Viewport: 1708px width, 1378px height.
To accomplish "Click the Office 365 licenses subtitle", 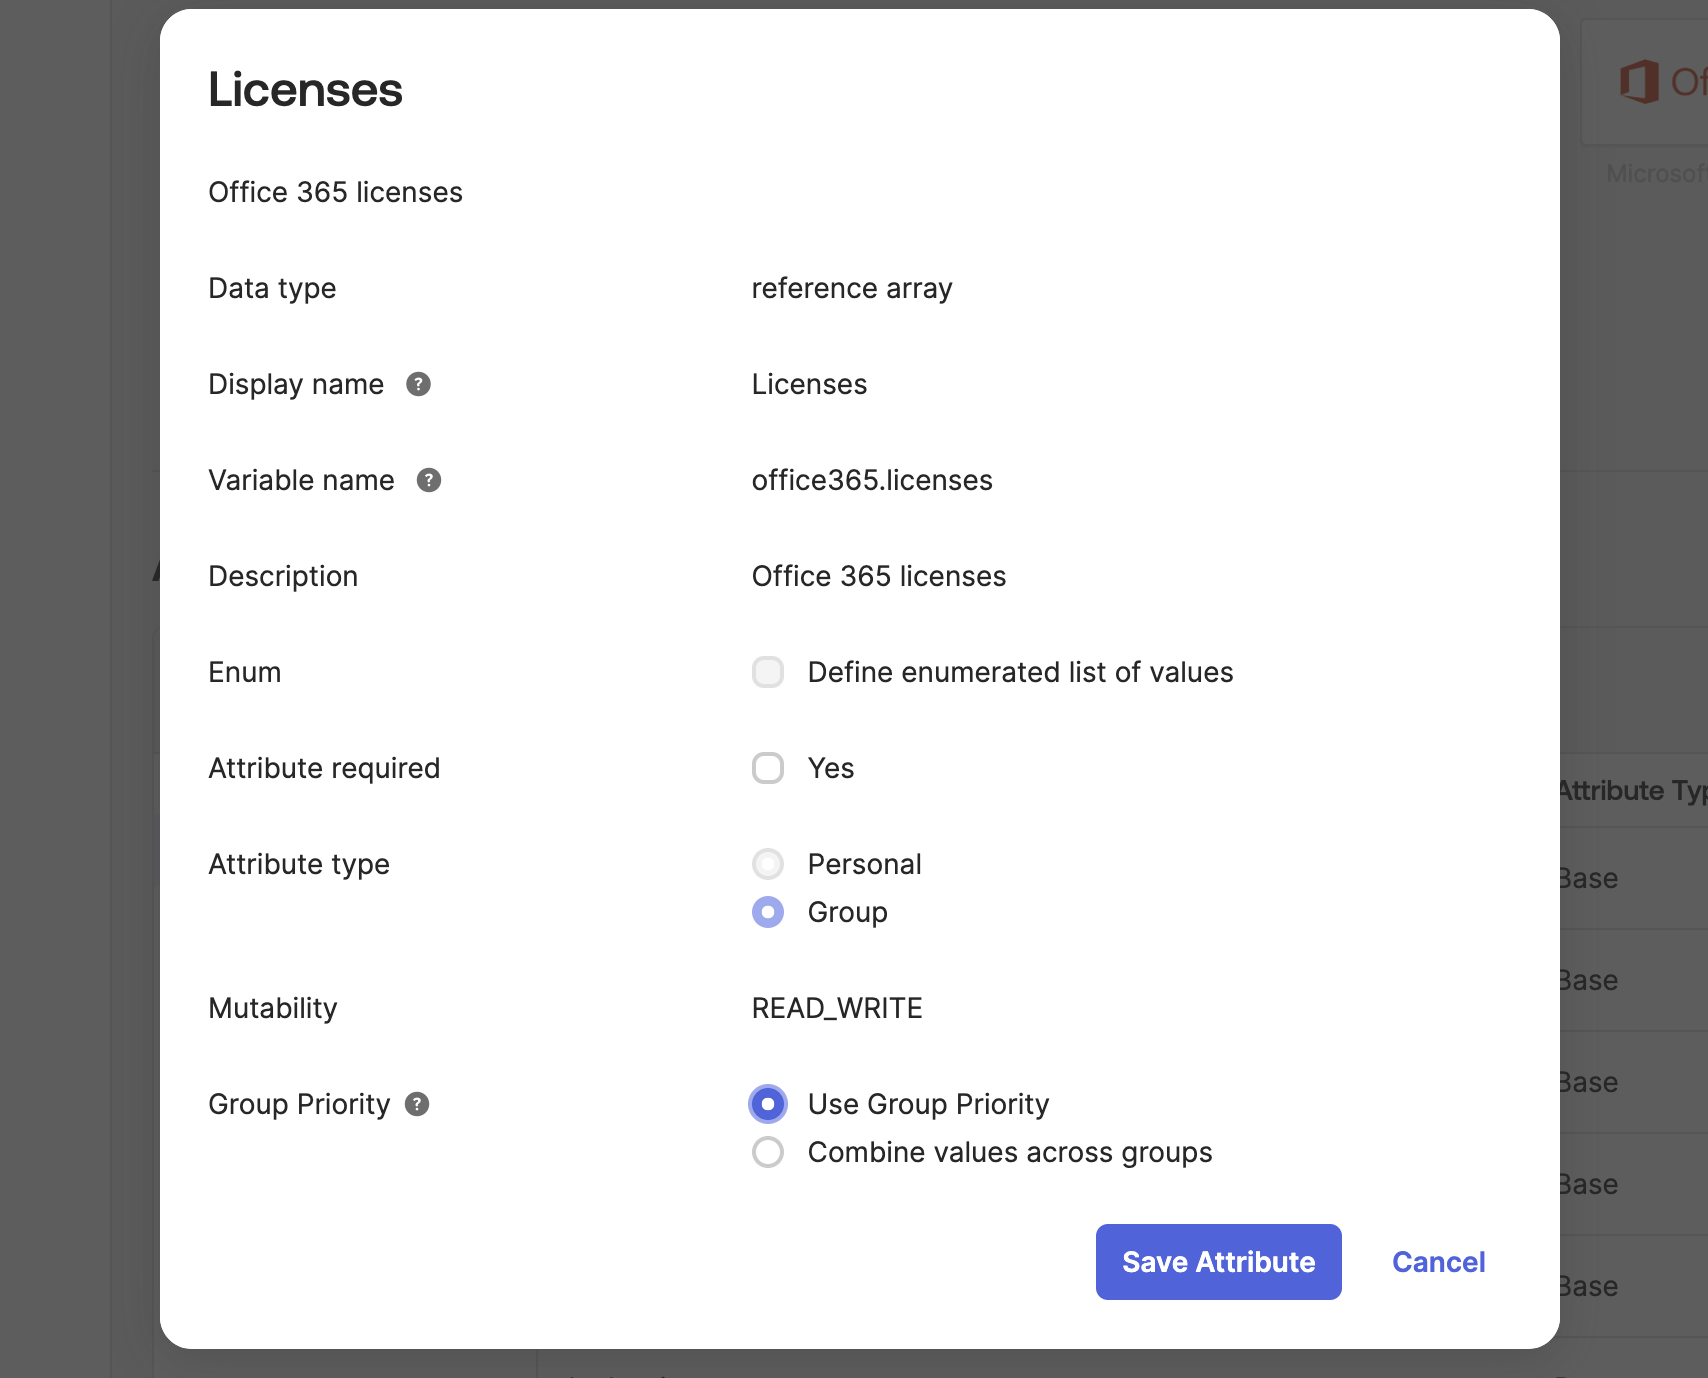I will 336,192.
